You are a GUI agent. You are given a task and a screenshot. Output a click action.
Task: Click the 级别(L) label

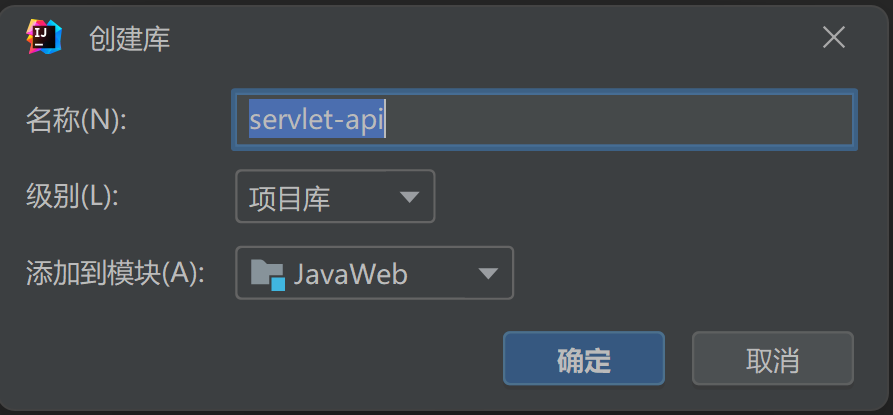tap(72, 196)
